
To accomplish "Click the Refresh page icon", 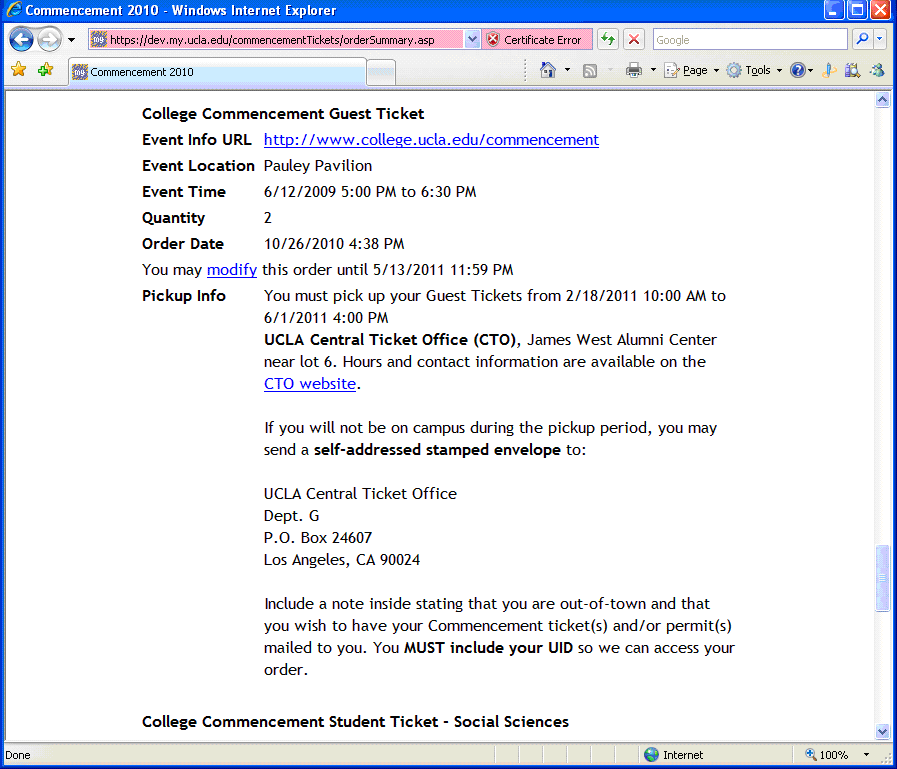I will [x=607, y=40].
